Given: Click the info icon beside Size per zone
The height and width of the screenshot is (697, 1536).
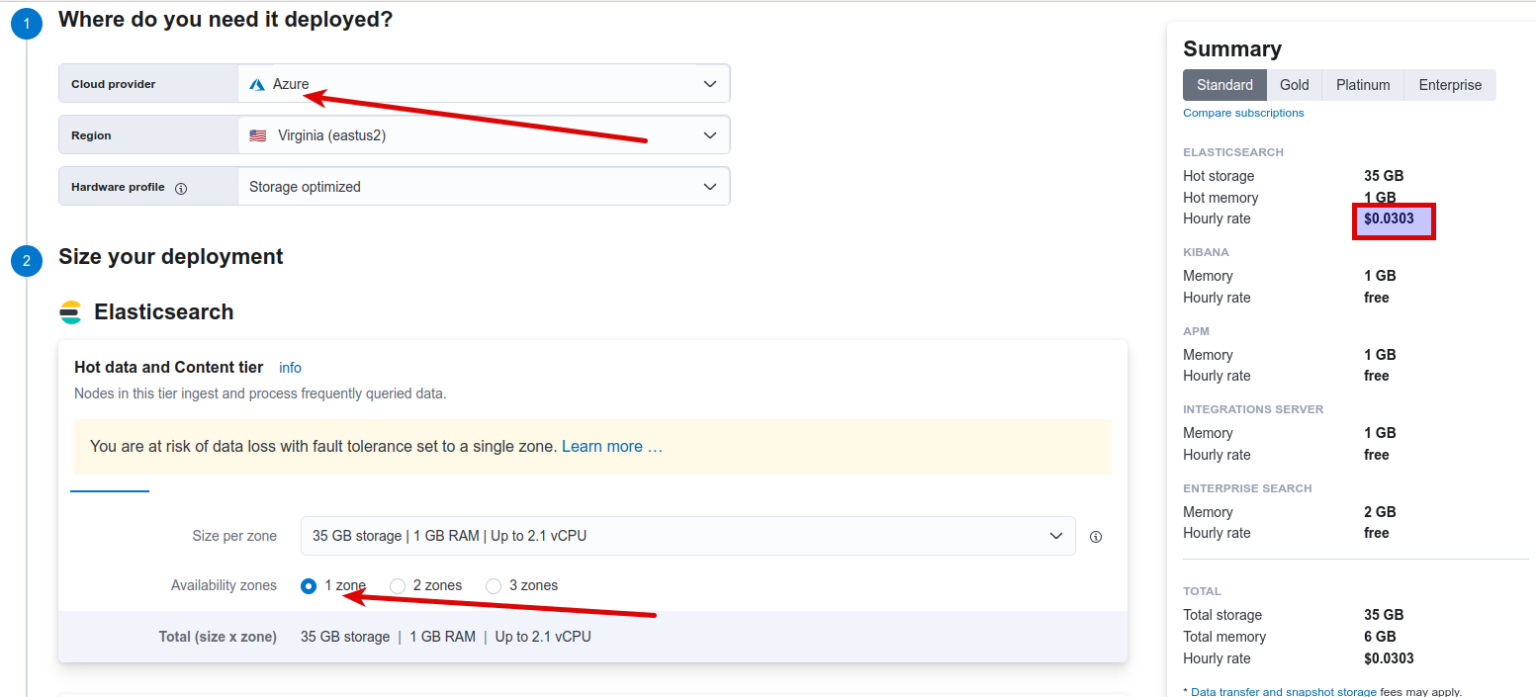Looking at the screenshot, I should [x=1095, y=536].
